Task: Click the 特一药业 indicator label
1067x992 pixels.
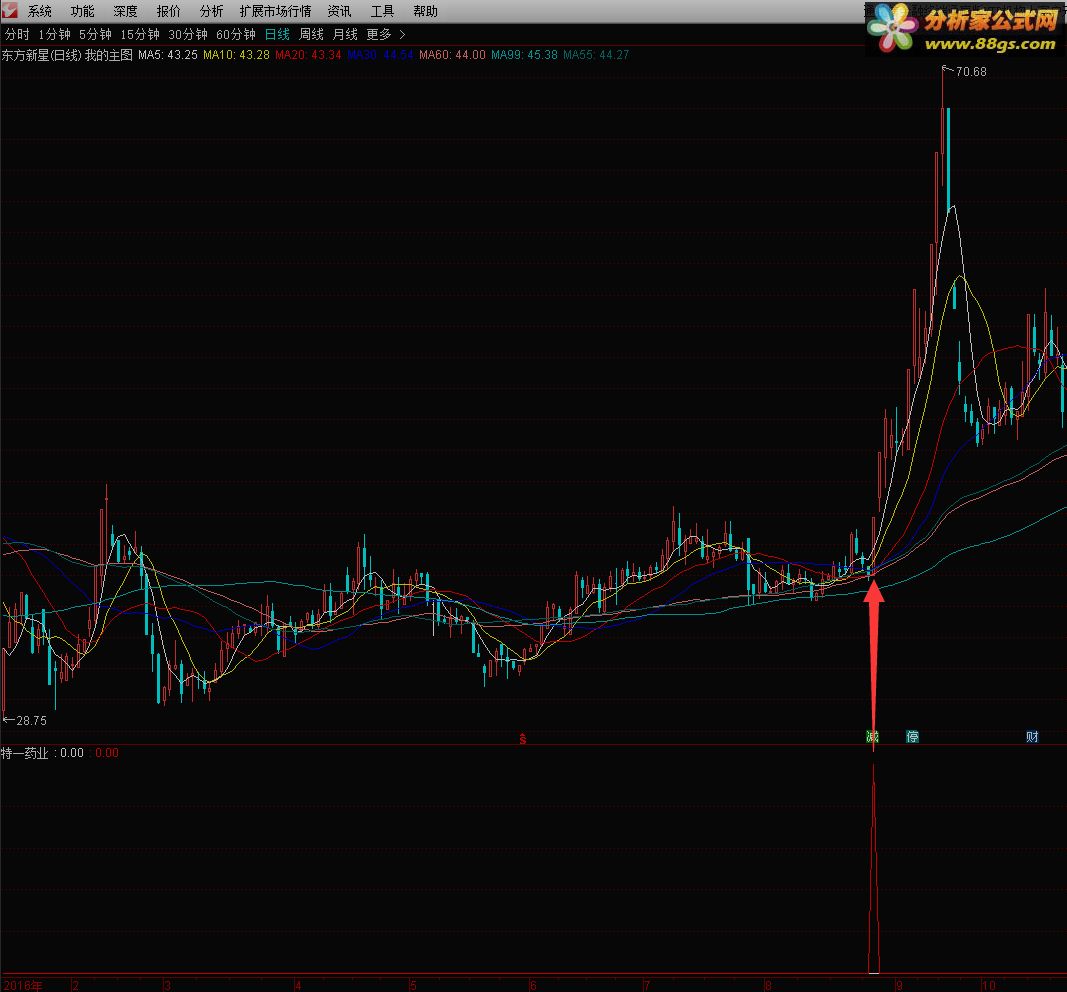Action: (25, 753)
